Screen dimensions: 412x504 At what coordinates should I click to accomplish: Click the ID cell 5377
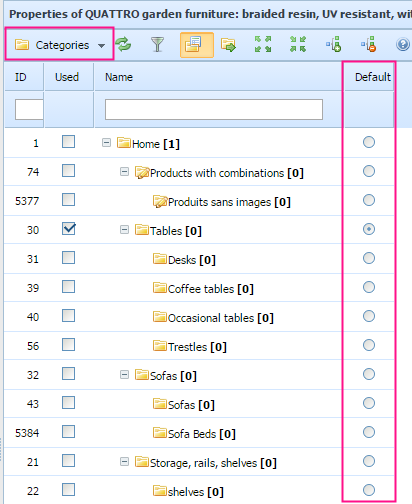[27, 201]
